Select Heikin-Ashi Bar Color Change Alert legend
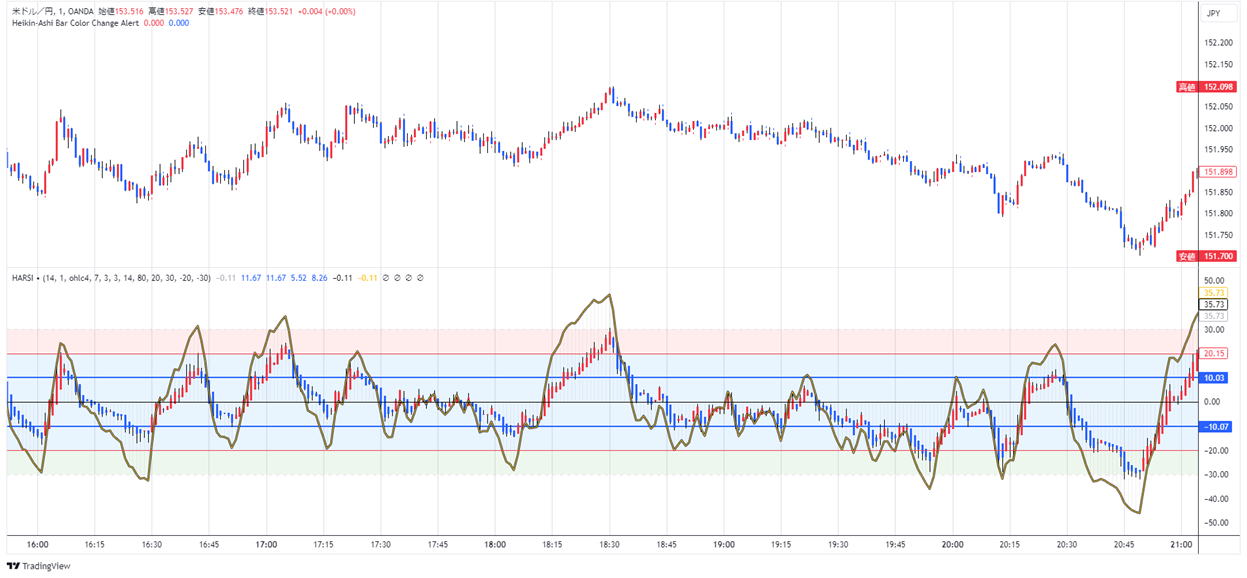The height and width of the screenshot is (578, 1247). [75, 22]
